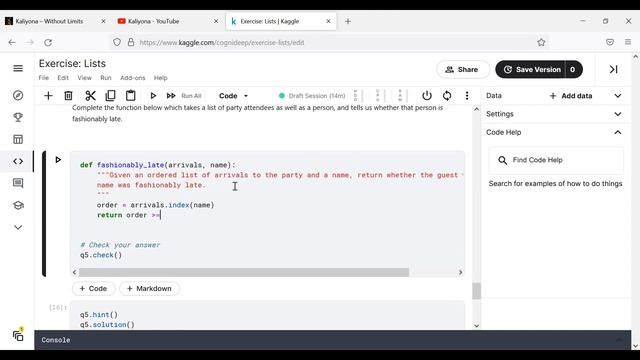Image resolution: width=640 pixels, height=360 pixels.
Task: Cut the cell with scissors icon
Action: pyautogui.click(x=90, y=96)
